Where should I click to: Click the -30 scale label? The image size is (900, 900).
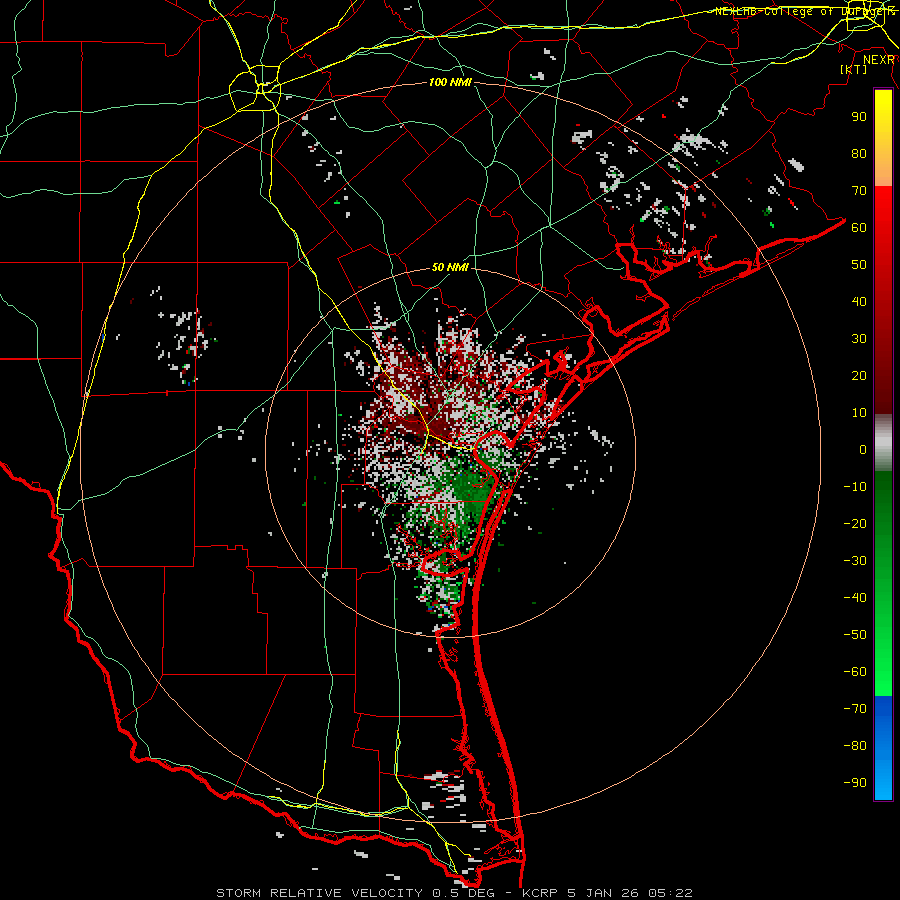tap(855, 561)
